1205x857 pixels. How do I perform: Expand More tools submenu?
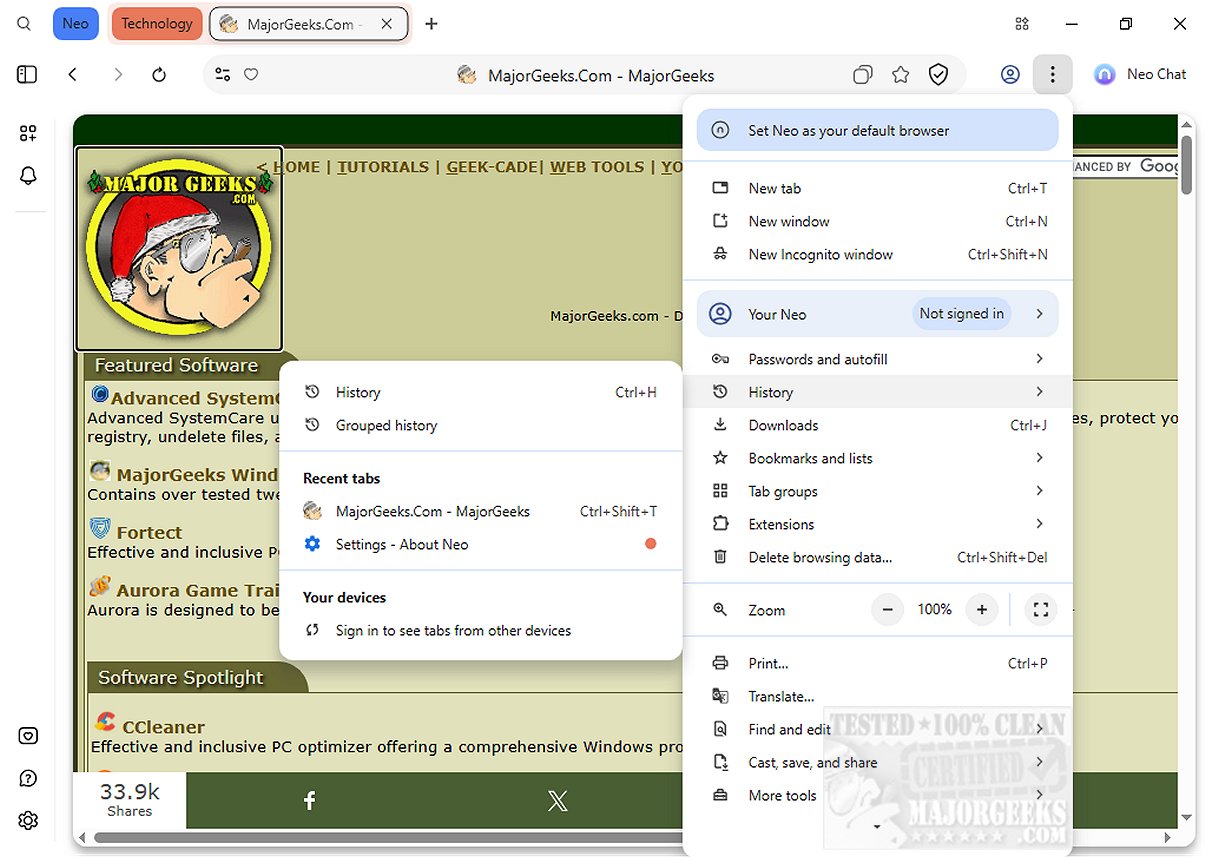877,795
